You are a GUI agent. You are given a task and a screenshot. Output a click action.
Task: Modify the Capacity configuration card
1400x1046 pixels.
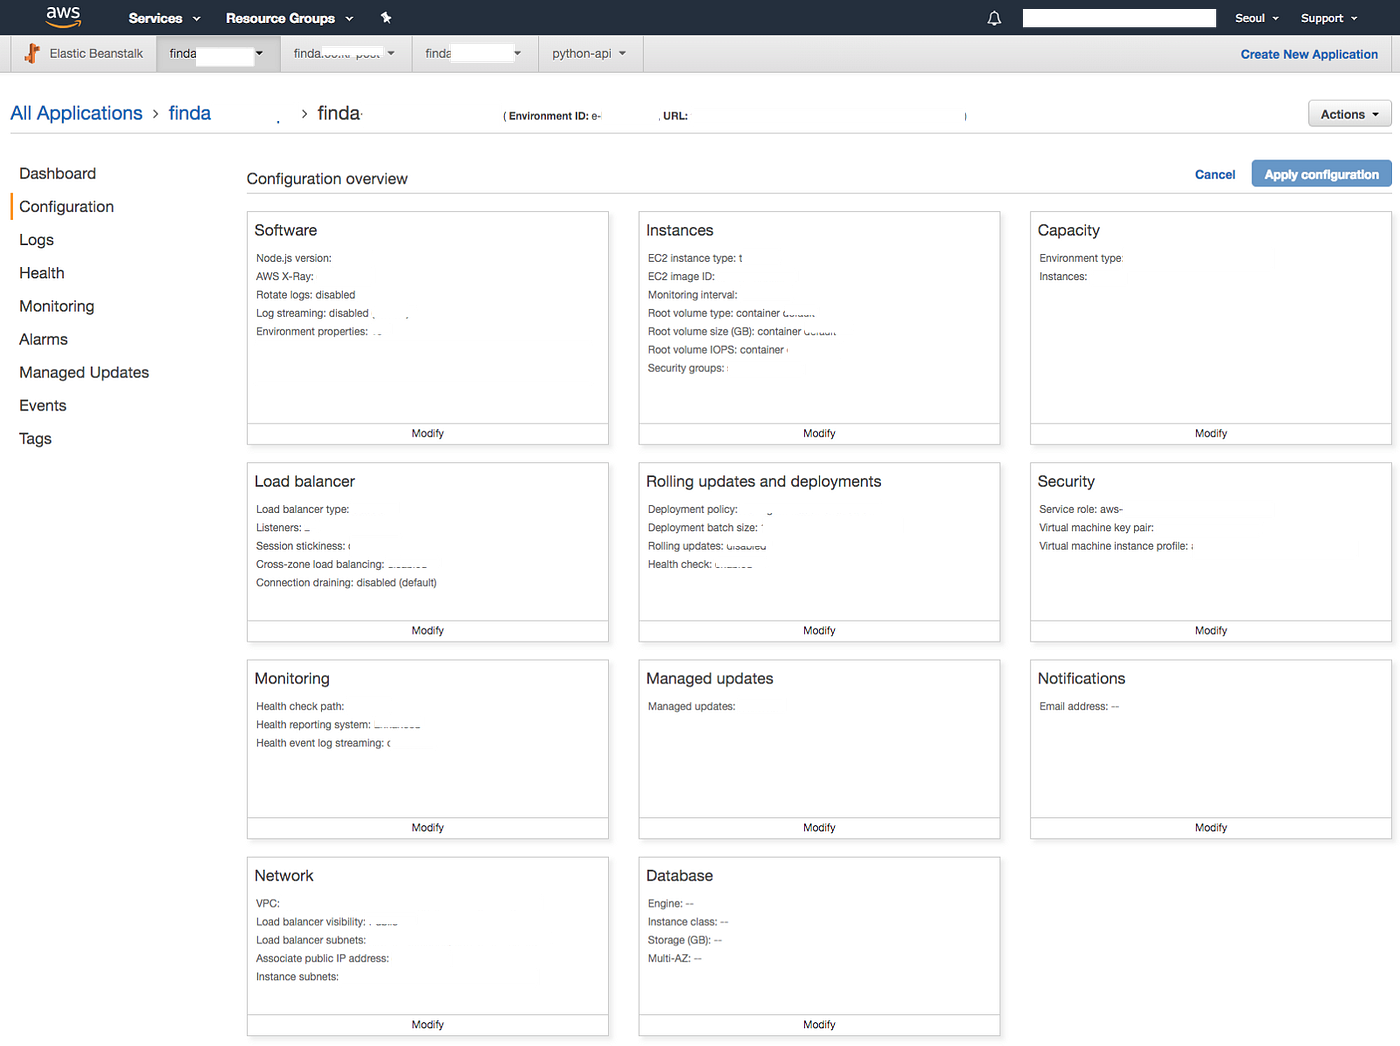point(1211,433)
